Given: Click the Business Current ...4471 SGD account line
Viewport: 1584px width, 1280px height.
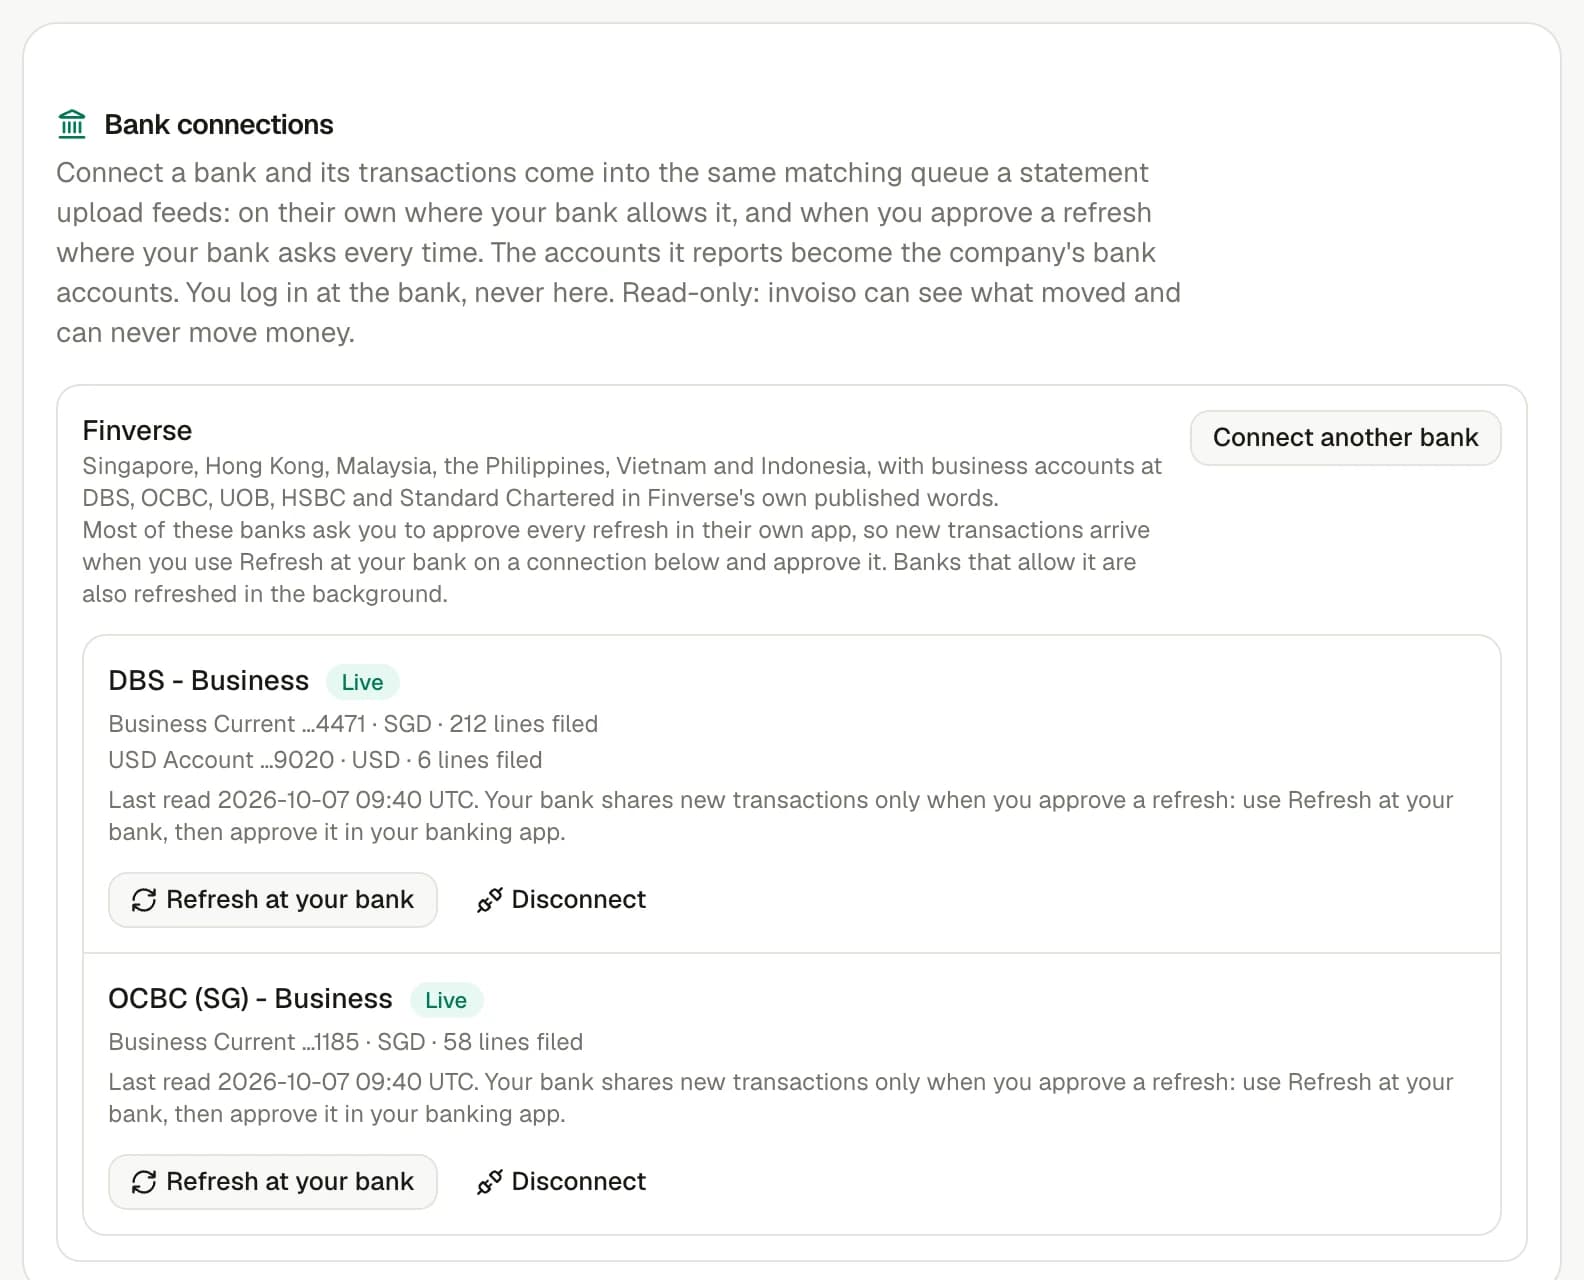Looking at the screenshot, I should (353, 724).
